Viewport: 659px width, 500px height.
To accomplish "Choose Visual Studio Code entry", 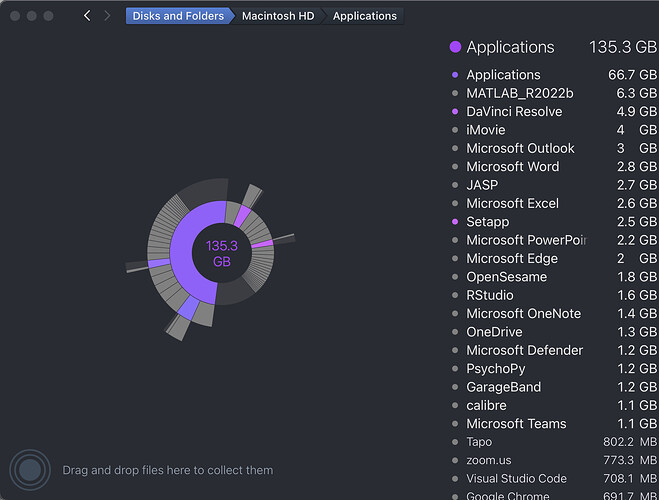I will coord(516,479).
